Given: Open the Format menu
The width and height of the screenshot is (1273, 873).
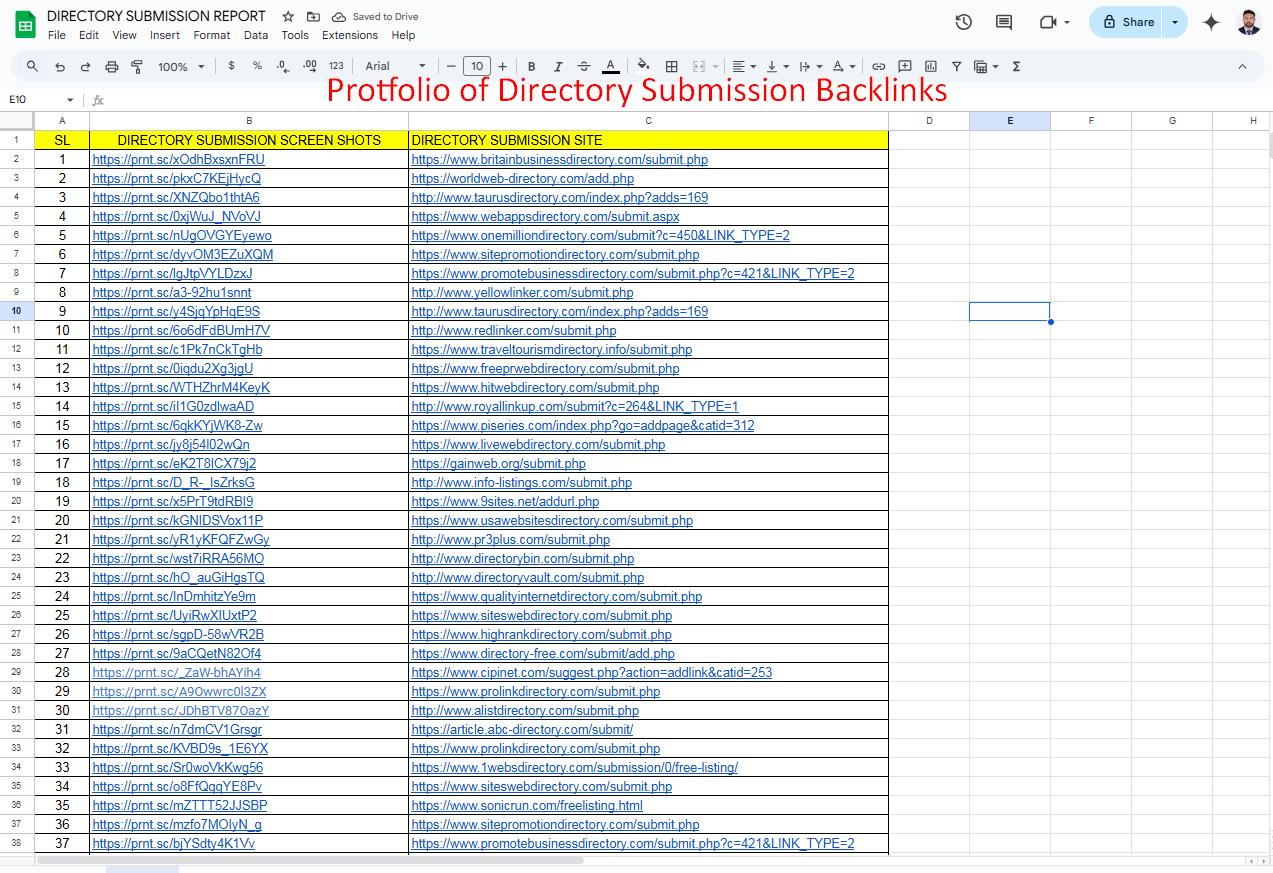Looking at the screenshot, I should (x=211, y=35).
